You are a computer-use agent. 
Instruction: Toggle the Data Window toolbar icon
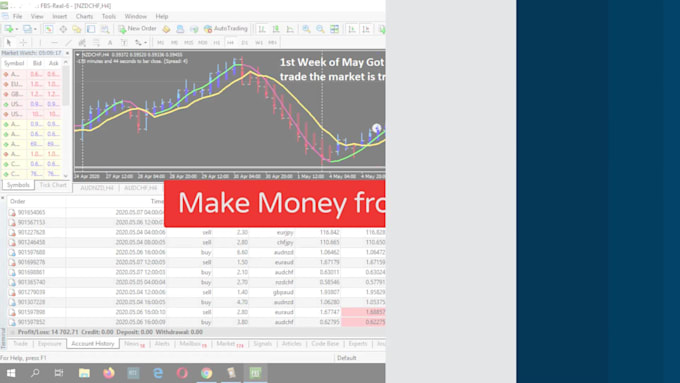[63, 29]
